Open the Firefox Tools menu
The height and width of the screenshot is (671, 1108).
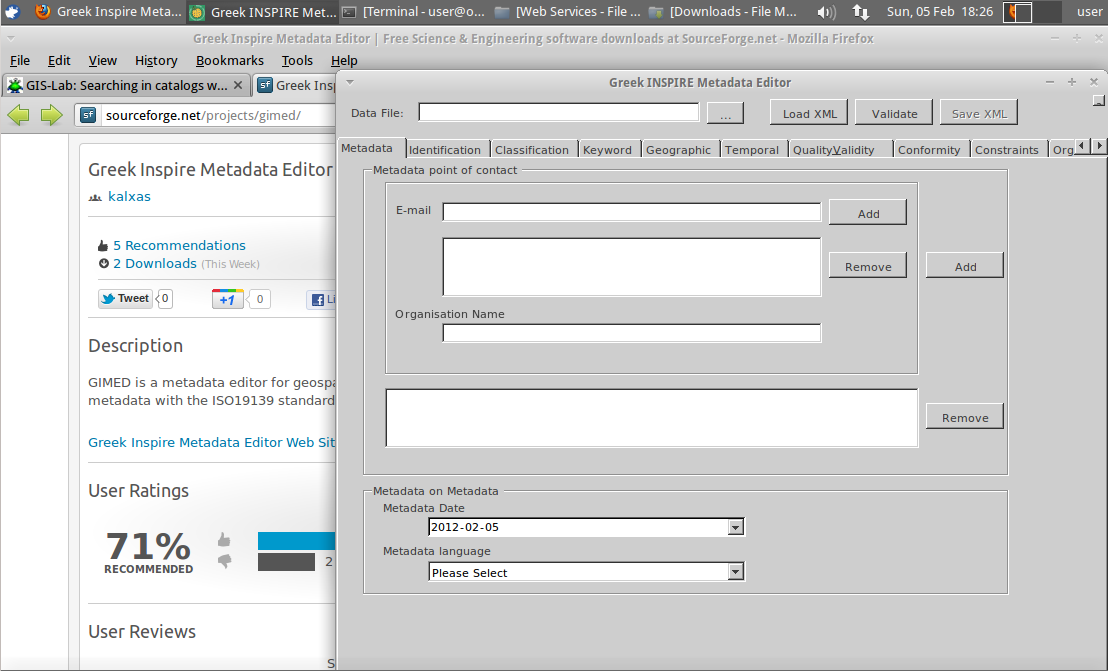click(x=297, y=61)
